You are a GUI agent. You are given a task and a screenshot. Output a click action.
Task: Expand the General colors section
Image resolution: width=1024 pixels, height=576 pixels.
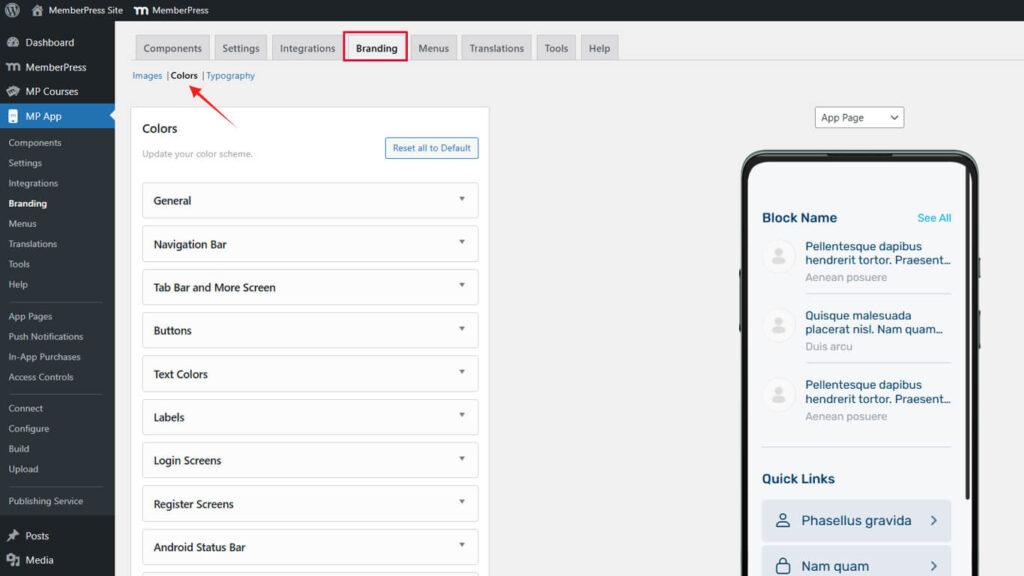tap(310, 200)
